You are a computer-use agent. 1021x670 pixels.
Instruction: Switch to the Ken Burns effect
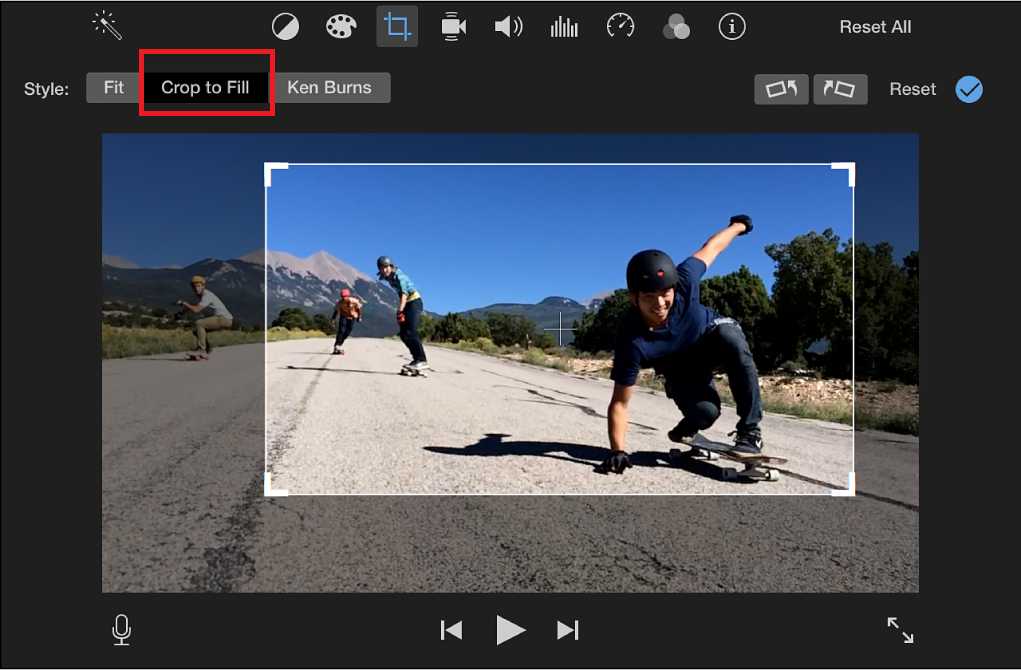click(x=331, y=87)
